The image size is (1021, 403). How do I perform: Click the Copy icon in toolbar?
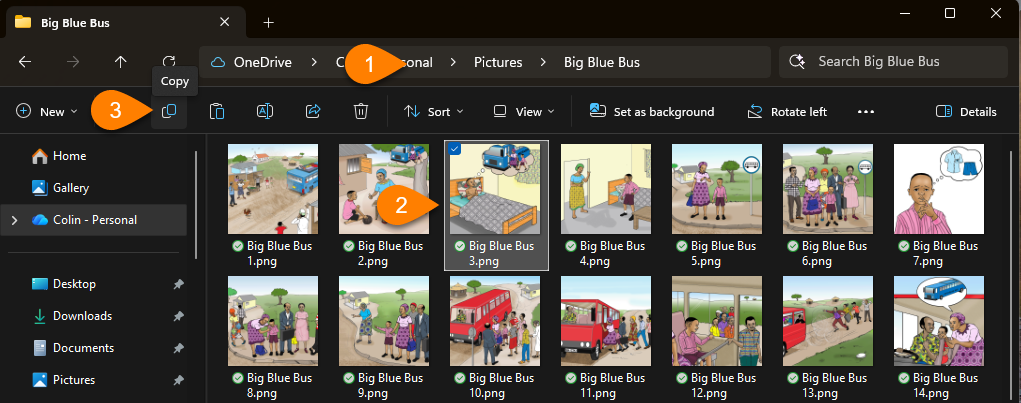[x=169, y=112]
